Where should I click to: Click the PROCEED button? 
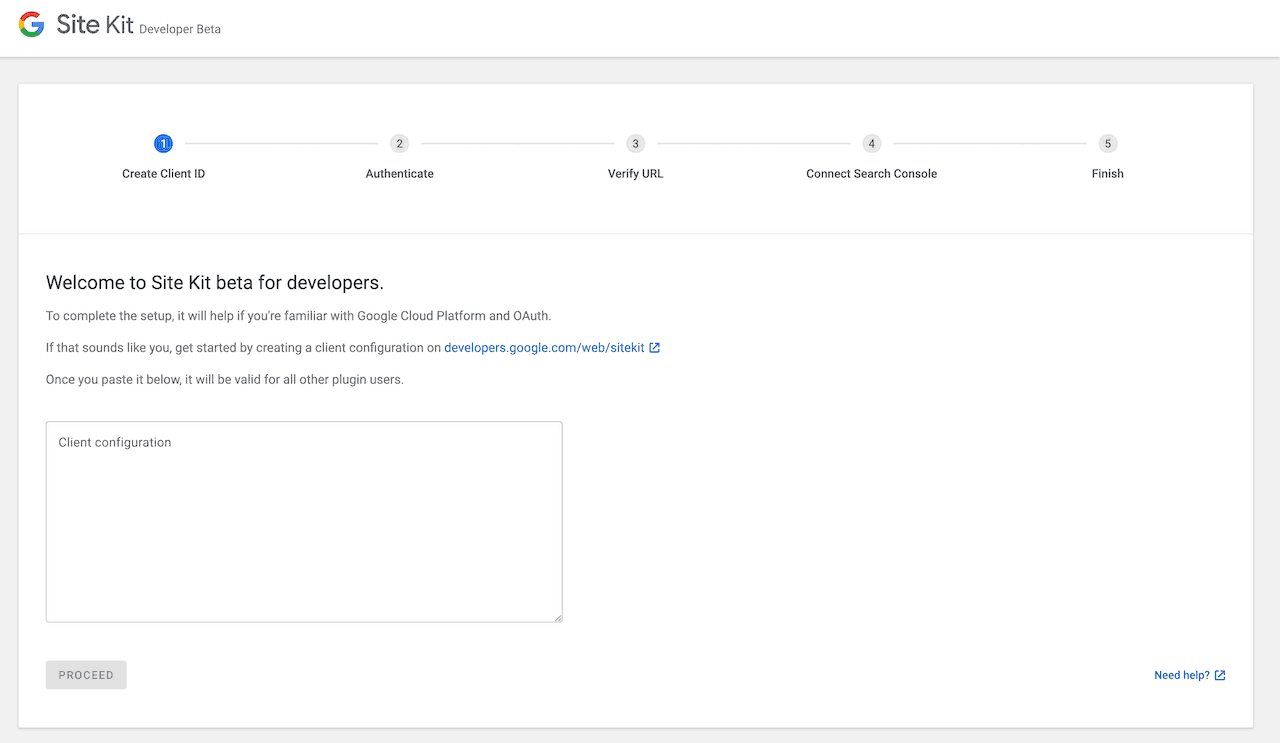[x=86, y=675]
